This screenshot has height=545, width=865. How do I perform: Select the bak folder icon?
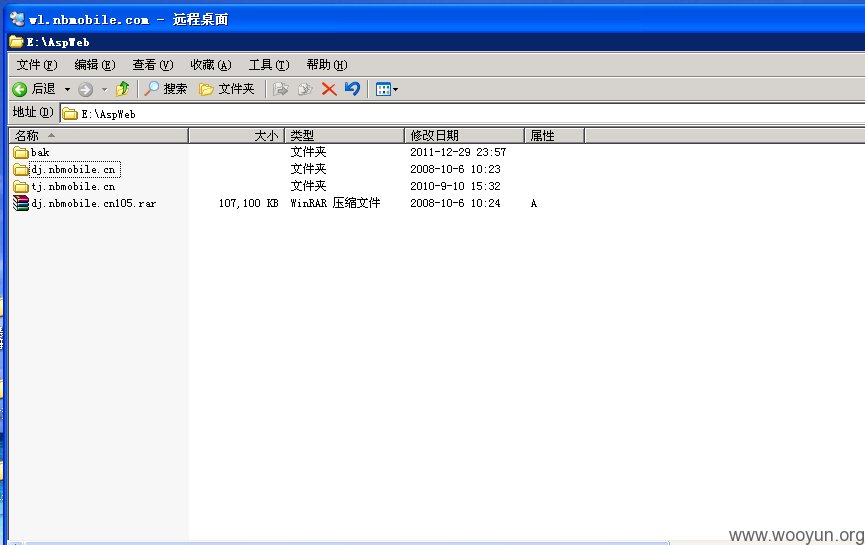click(x=21, y=152)
